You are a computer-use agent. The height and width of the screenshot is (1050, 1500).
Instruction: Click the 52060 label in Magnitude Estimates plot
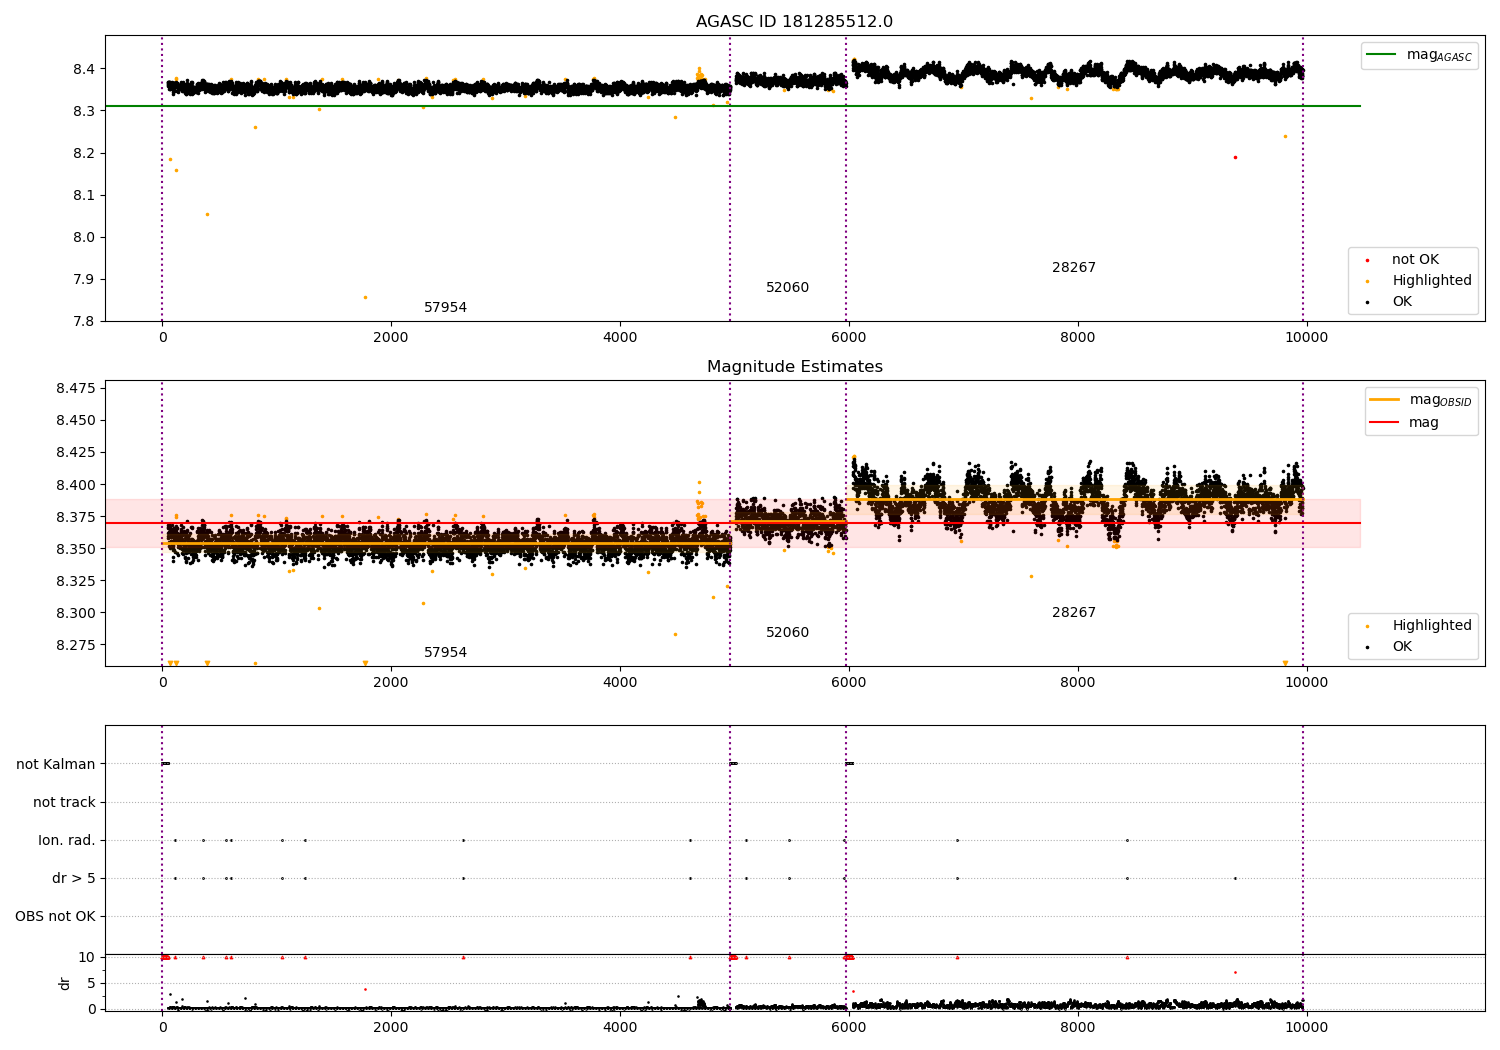pyautogui.click(x=787, y=633)
